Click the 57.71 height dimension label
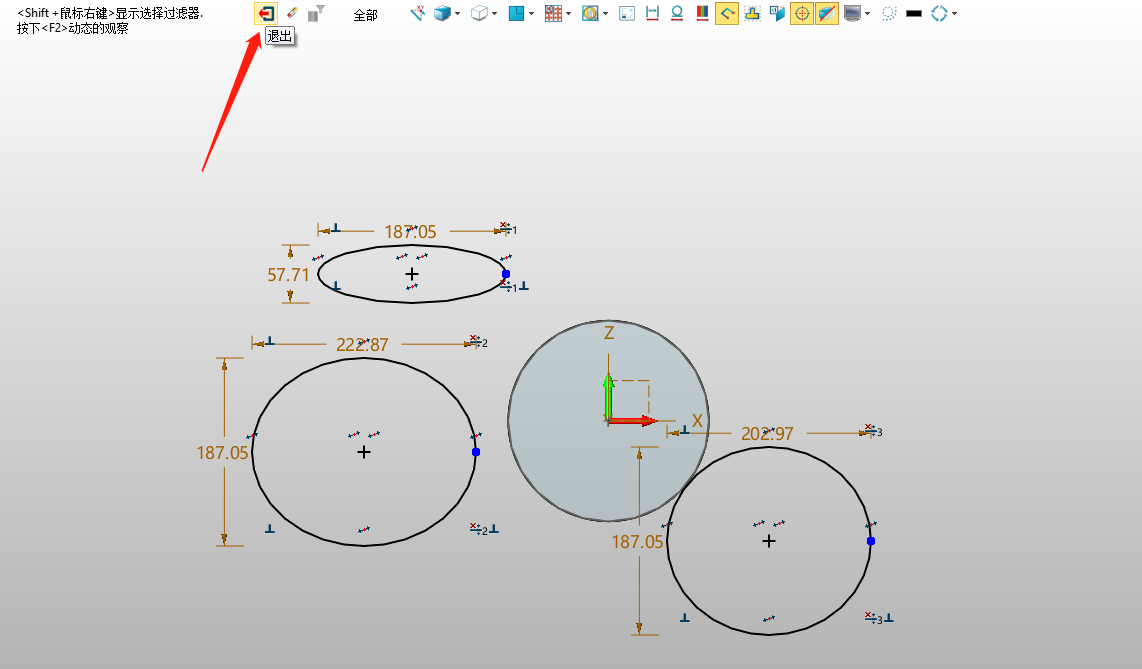The image size is (1142, 669). (288, 274)
